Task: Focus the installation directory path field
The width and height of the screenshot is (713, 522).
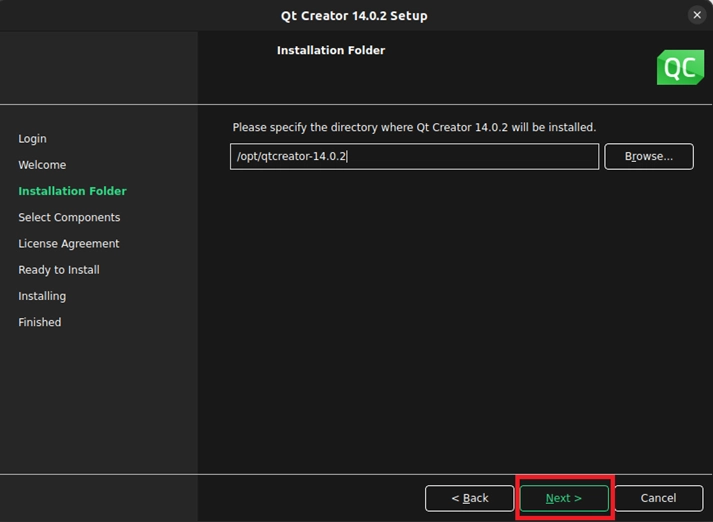Action: coord(414,157)
